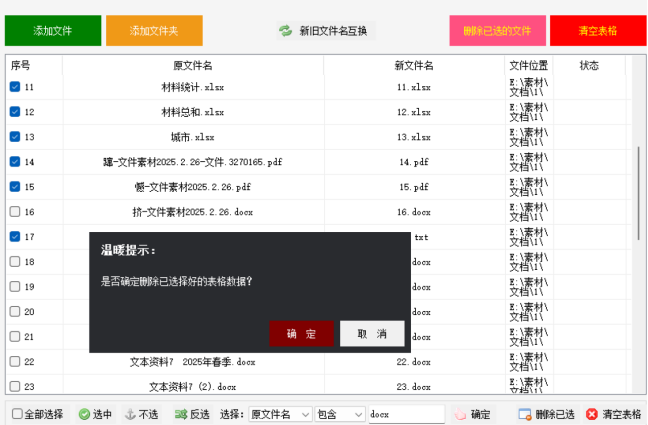Image resolution: width=648 pixels, height=425 pixels.
Task: Check row 21 checkbox
Action: point(15,337)
